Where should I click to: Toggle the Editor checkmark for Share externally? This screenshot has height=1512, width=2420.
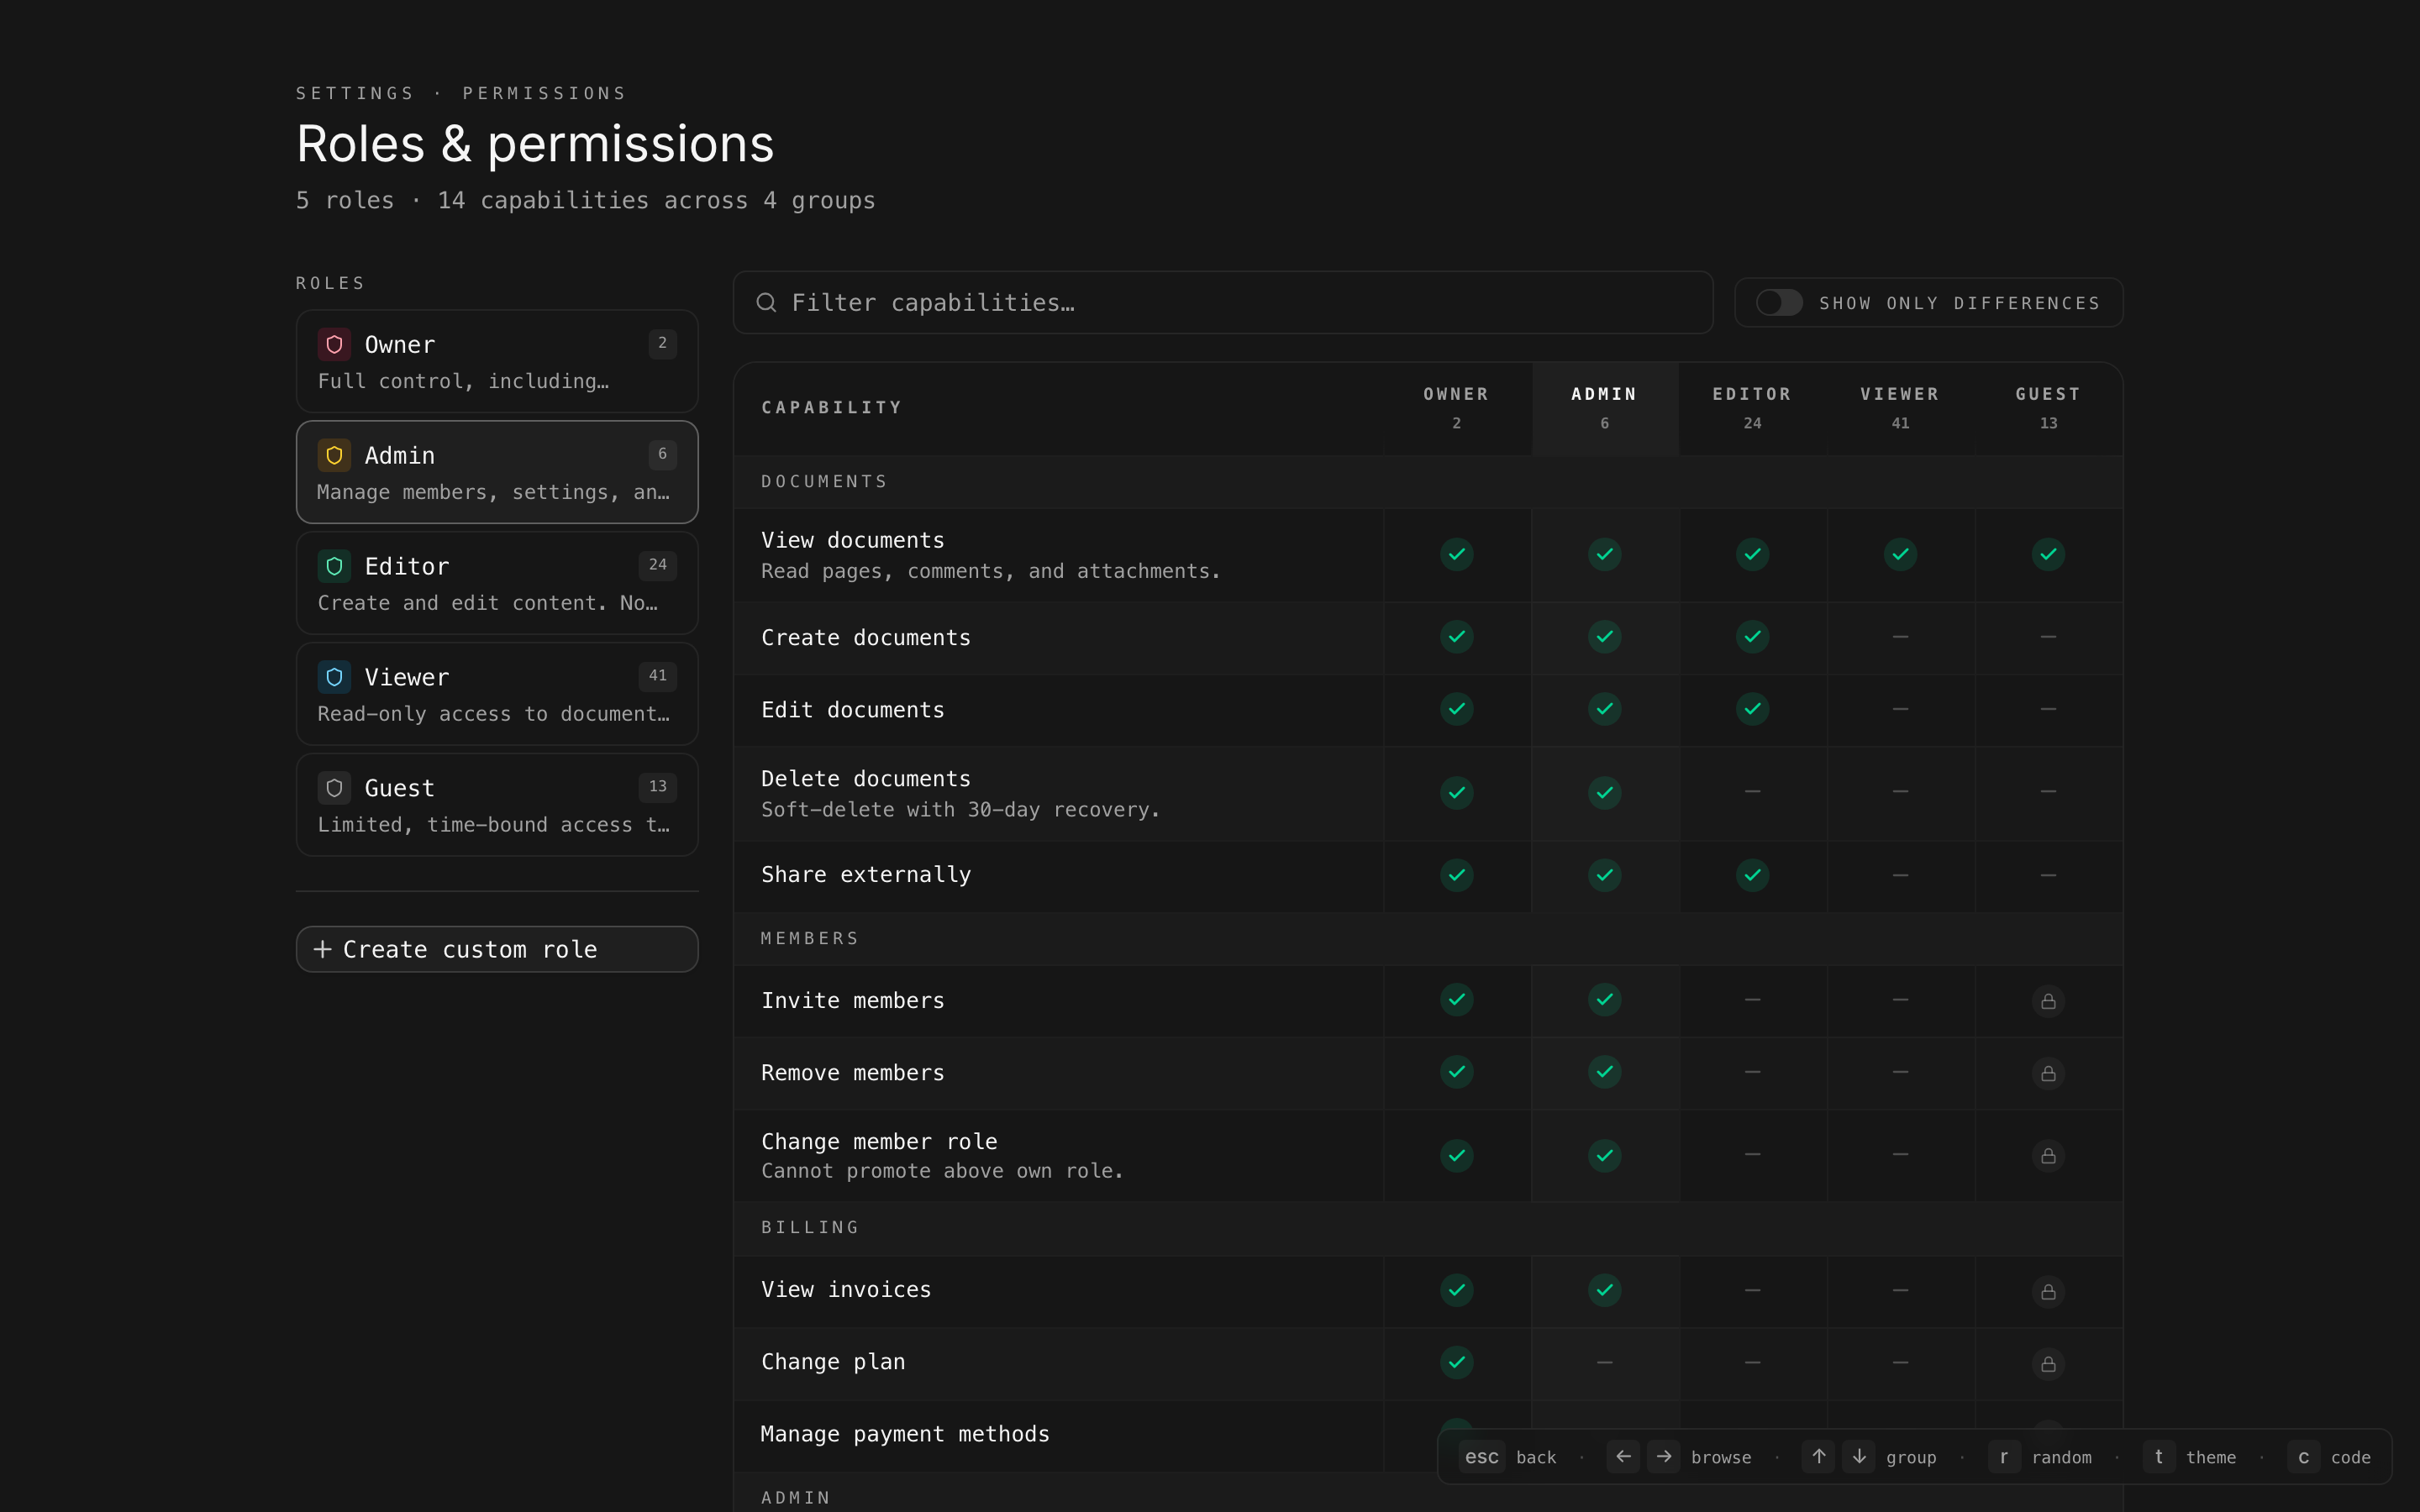1752,875
